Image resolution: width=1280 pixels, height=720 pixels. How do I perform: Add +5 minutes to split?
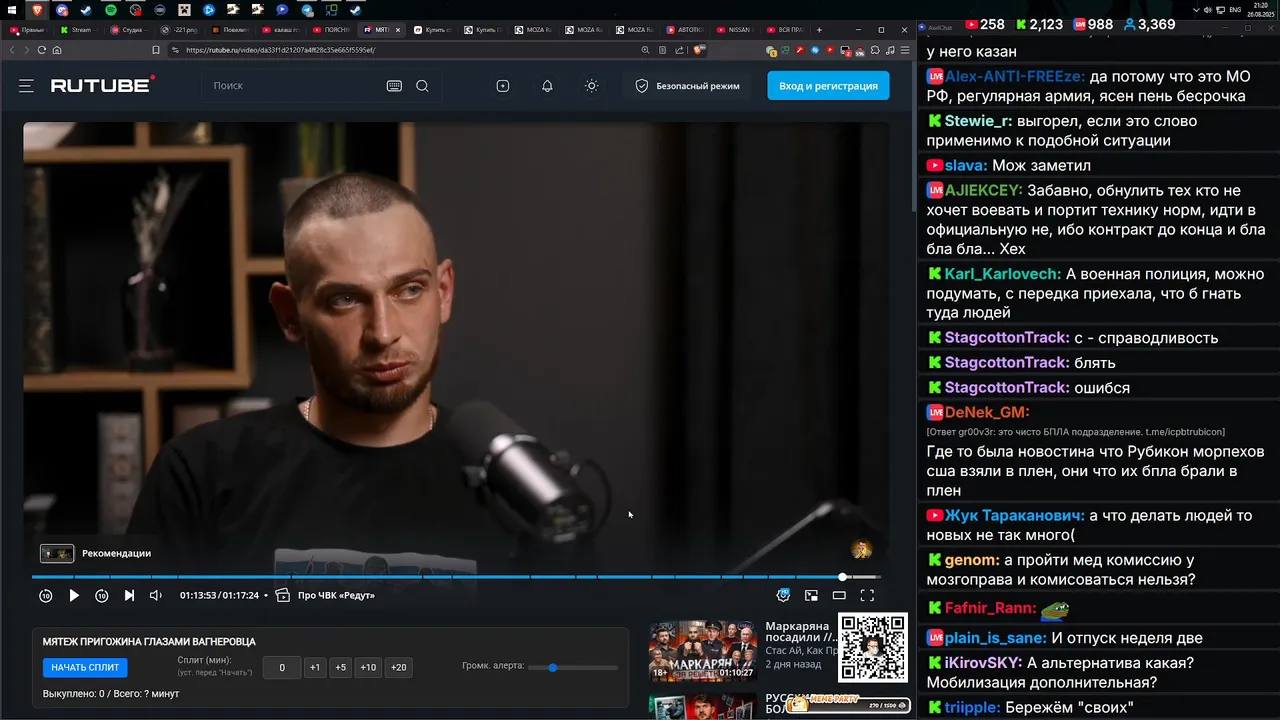pyautogui.click(x=341, y=667)
